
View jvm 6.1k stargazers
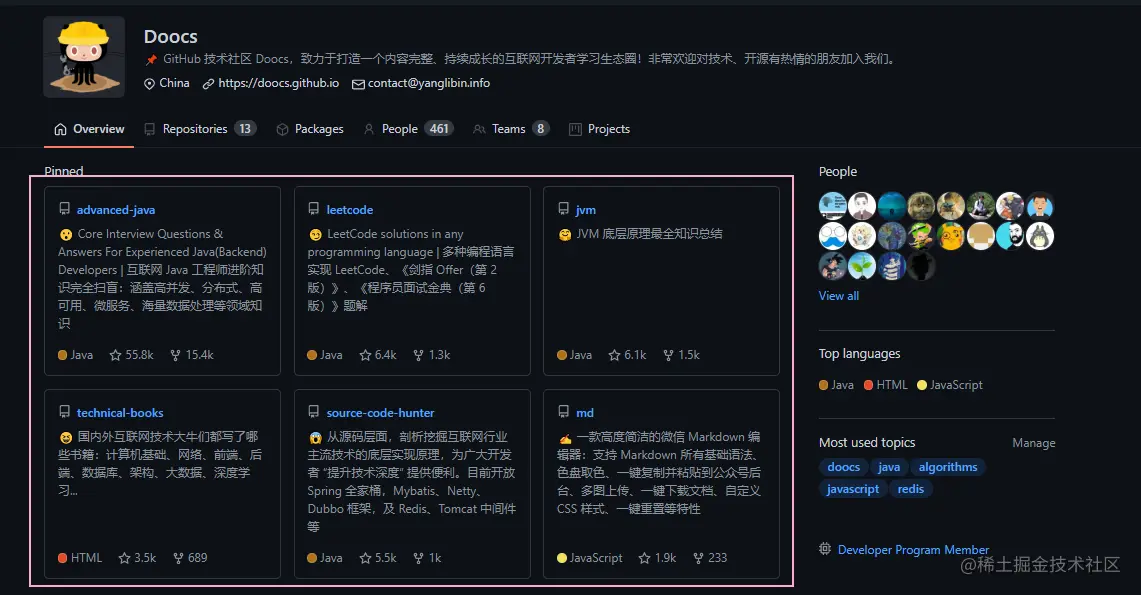(x=627, y=355)
